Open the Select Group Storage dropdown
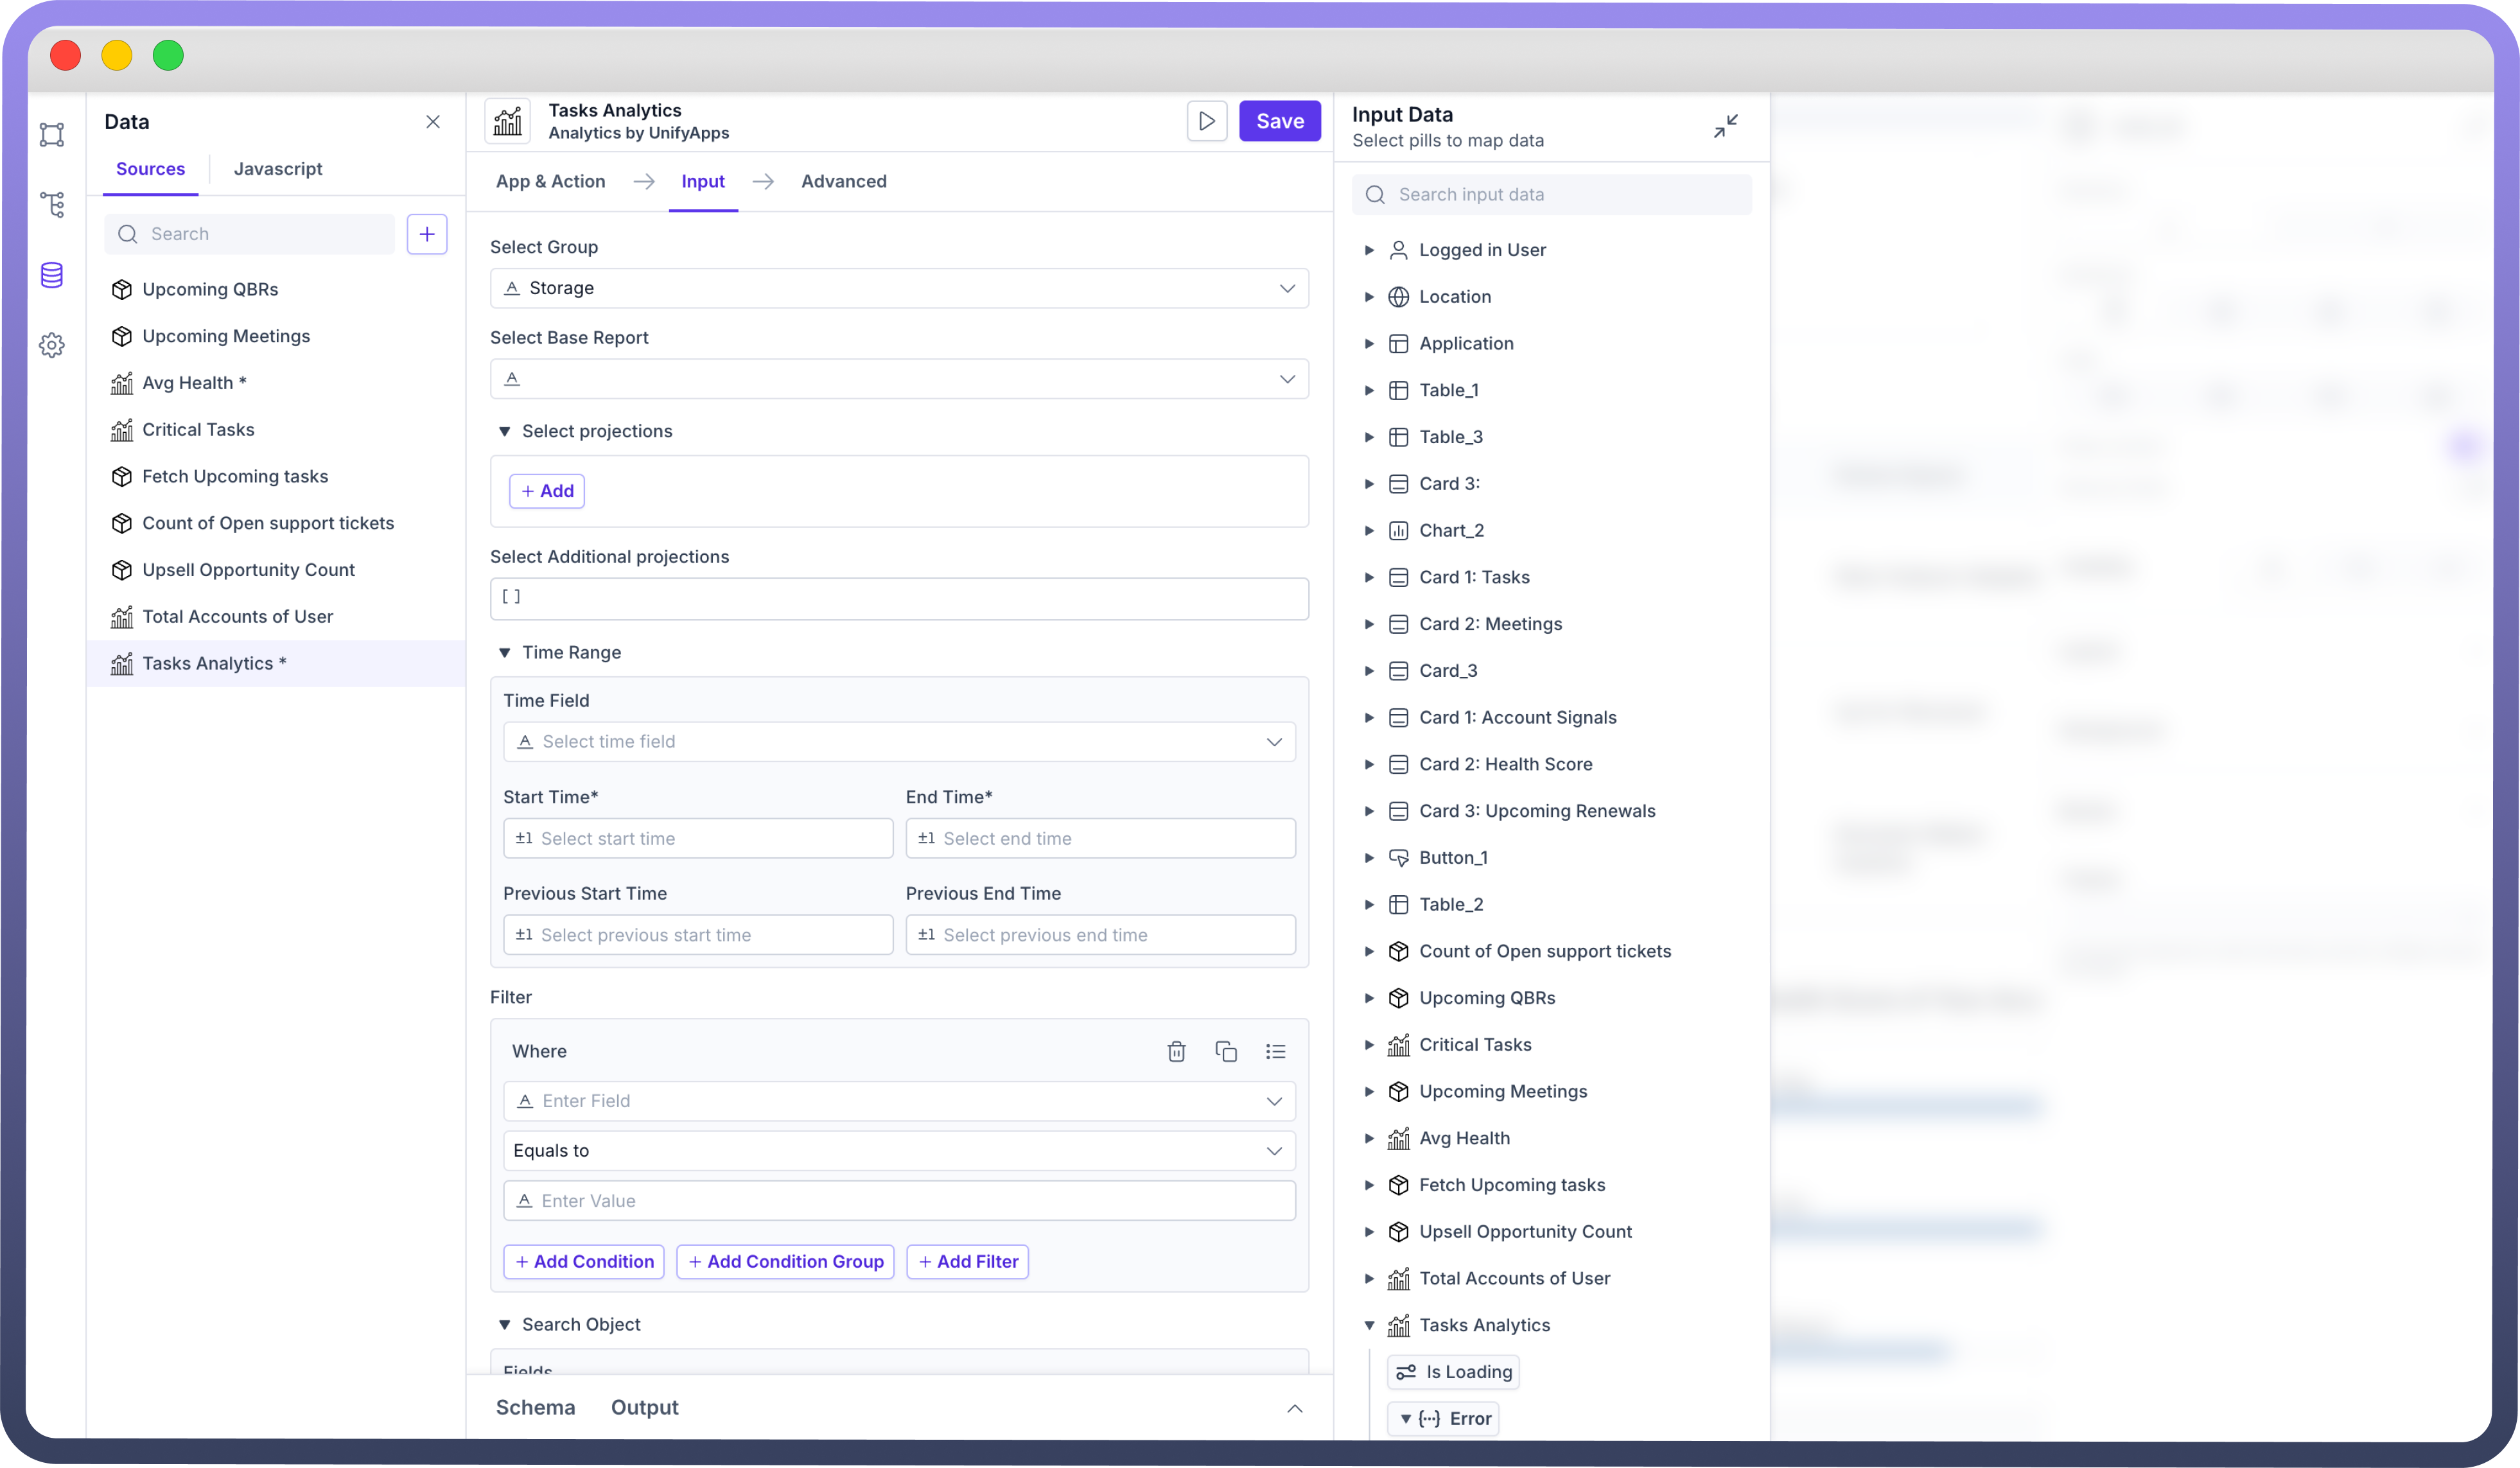Screen dimensions: 2520x1468 coord(898,288)
